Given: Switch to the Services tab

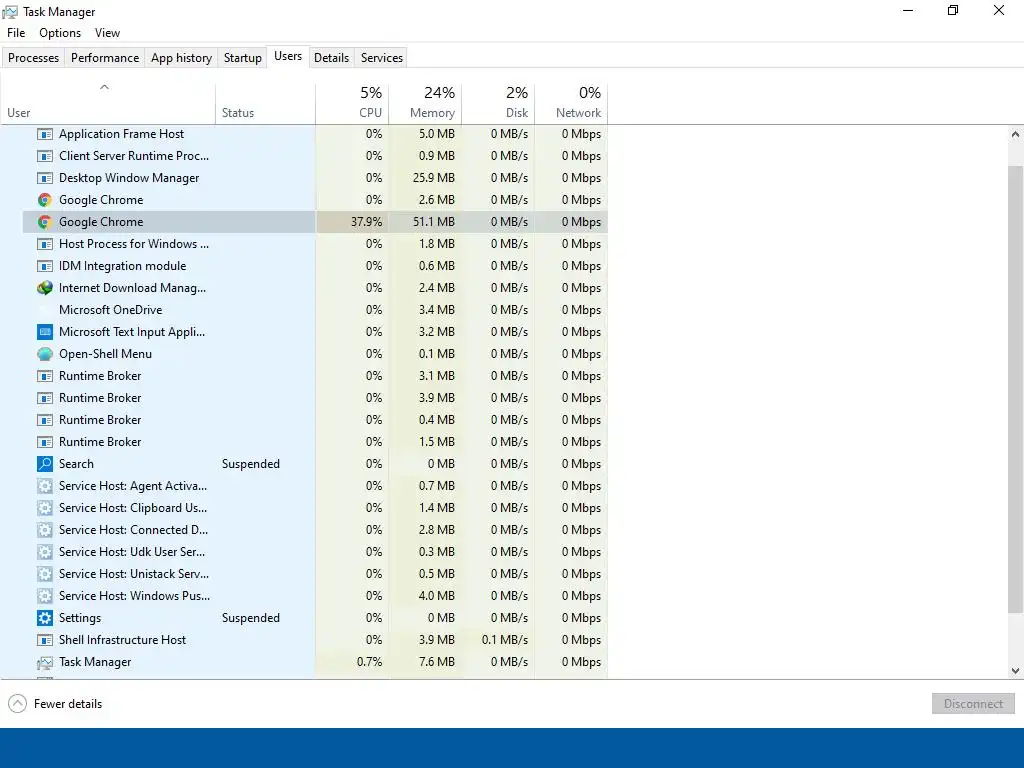Looking at the screenshot, I should click(382, 57).
